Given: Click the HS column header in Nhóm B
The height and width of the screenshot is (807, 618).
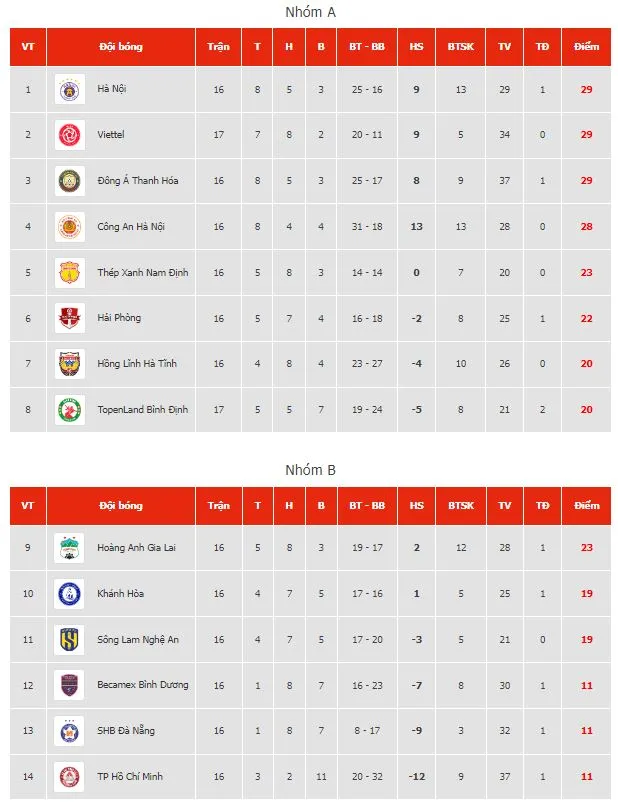Looking at the screenshot, I should 416,506.
